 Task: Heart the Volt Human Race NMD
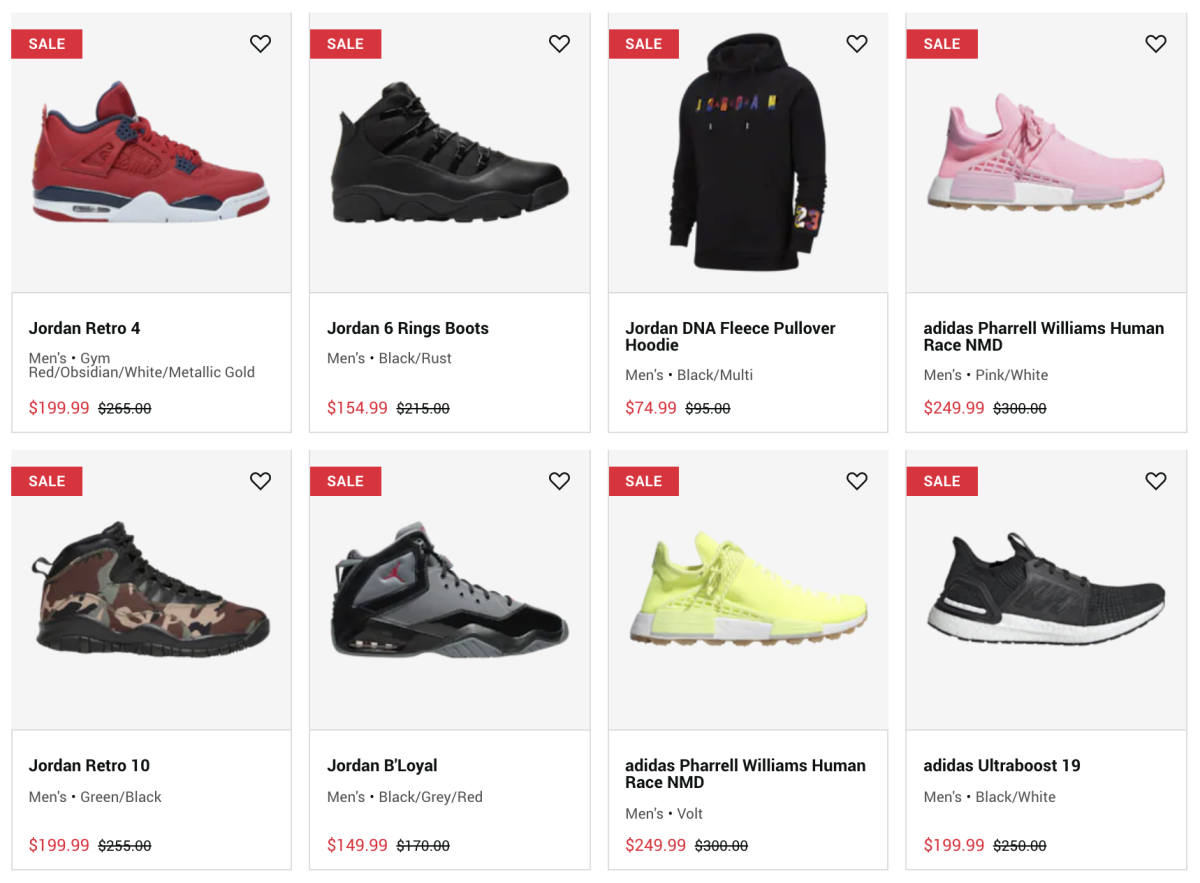click(857, 481)
